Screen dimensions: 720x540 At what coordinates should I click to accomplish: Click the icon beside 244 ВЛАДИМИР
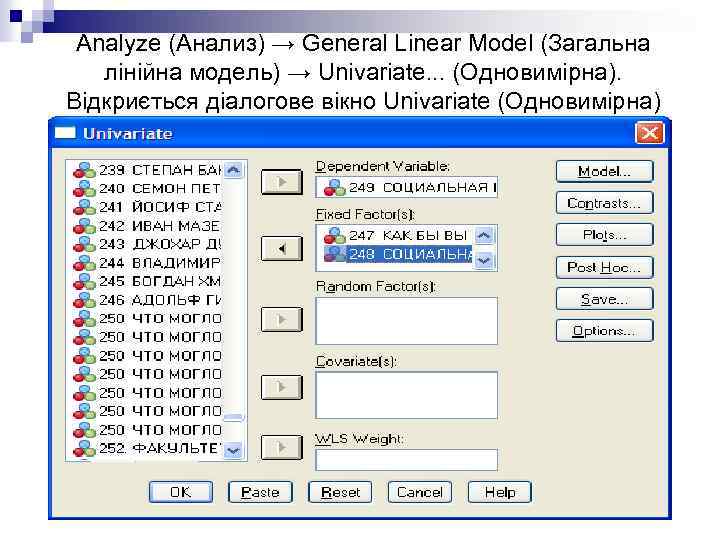pos(84,263)
